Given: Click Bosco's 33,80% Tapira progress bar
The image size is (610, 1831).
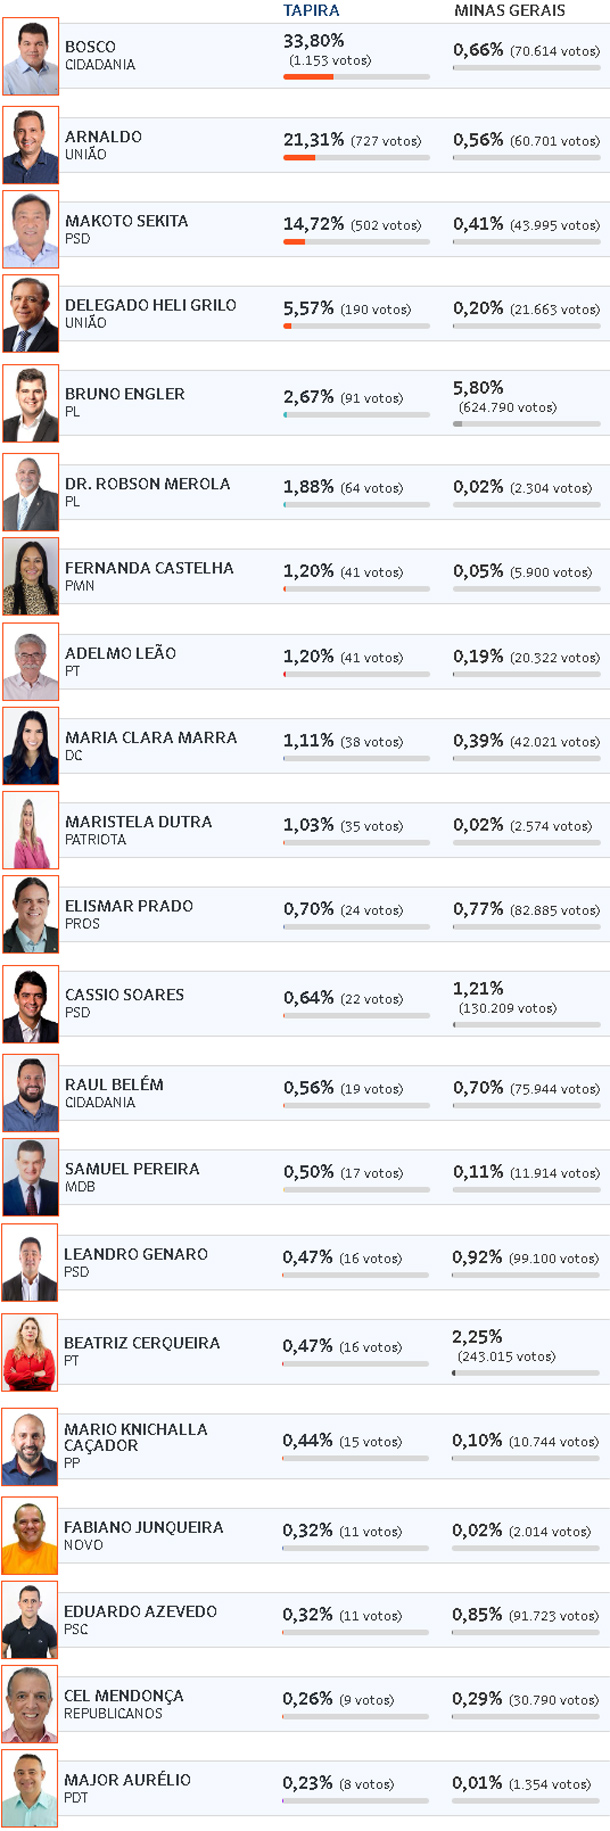Looking at the screenshot, I should [x=356, y=77].
